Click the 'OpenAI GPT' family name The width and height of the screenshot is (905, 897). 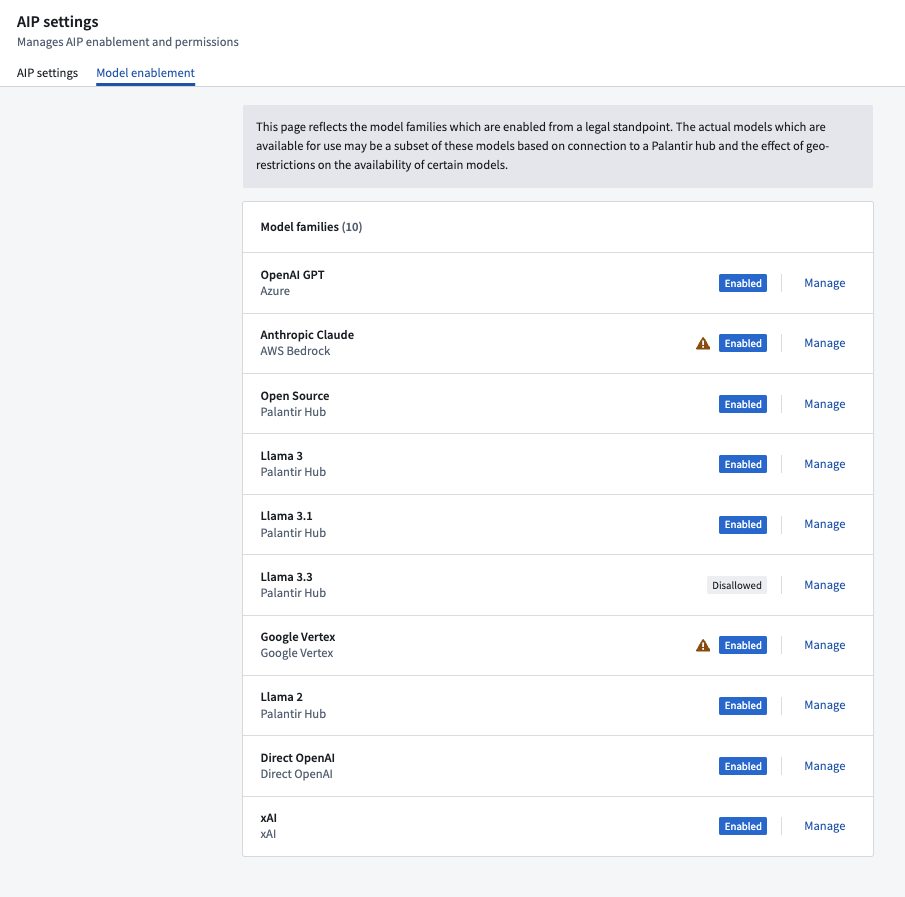coord(292,275)
